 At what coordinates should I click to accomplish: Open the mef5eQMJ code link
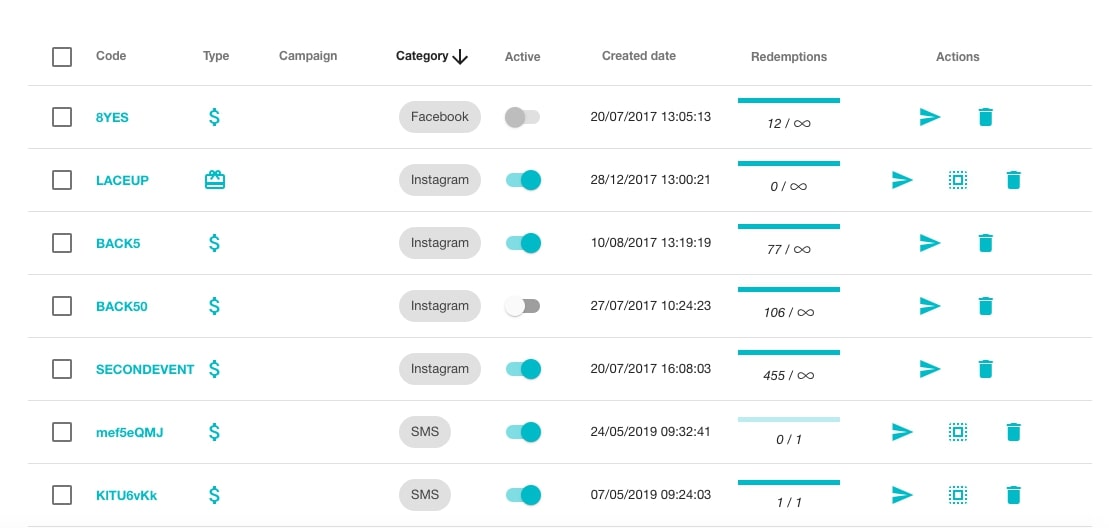tap(129, 433)
